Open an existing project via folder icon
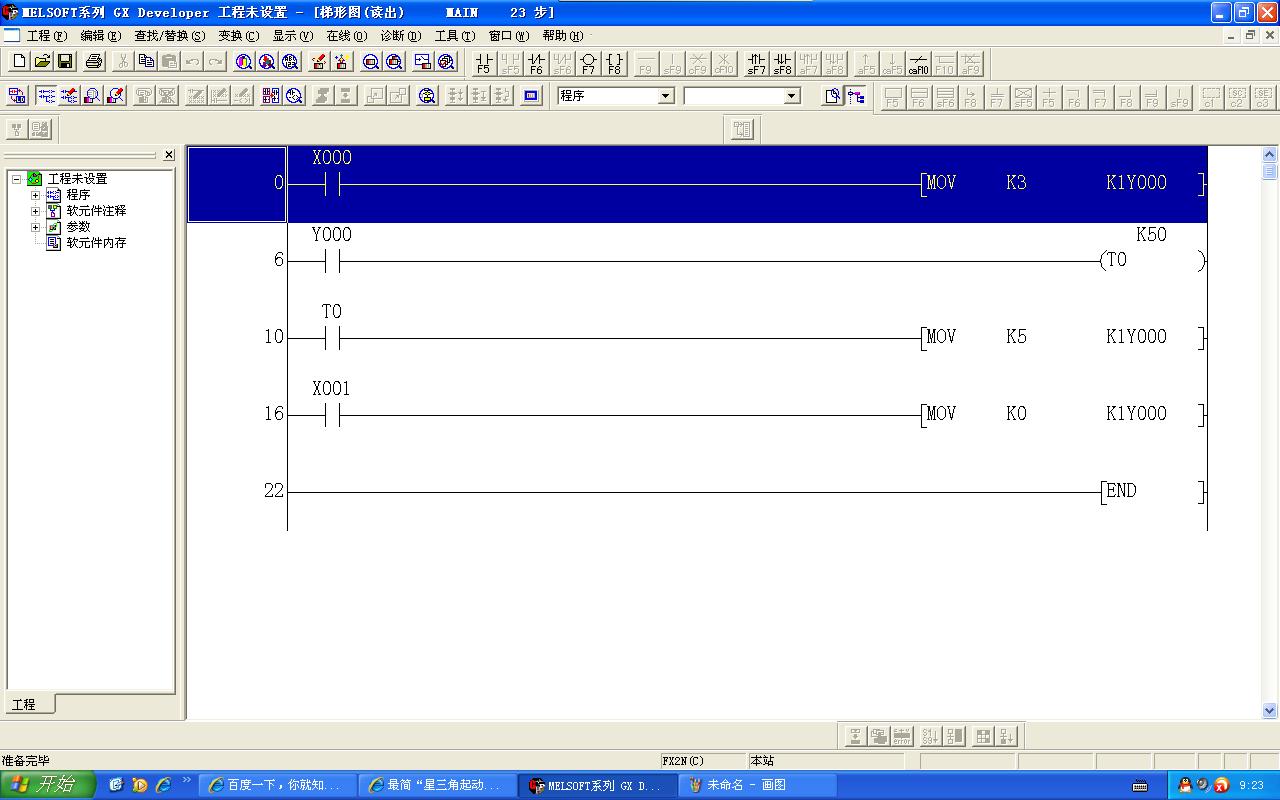The height and width of the screenshot is (800, 1280). coord(42,62)
